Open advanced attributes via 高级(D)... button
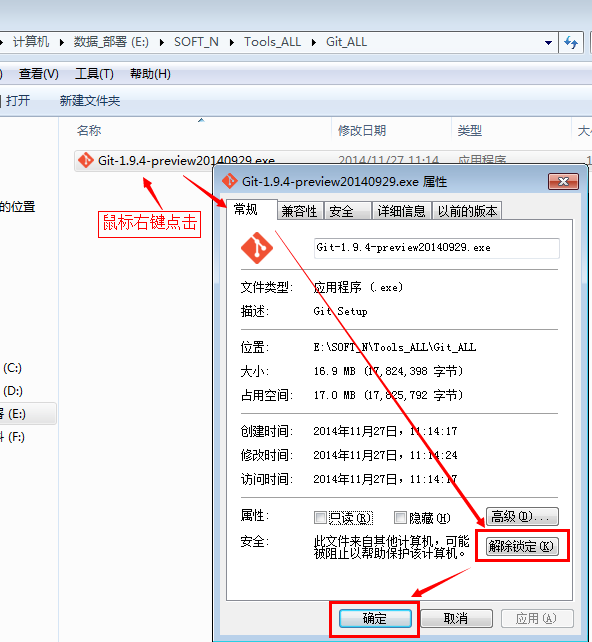Viewport: 592px width, 642px height. (x=522, y=516)
